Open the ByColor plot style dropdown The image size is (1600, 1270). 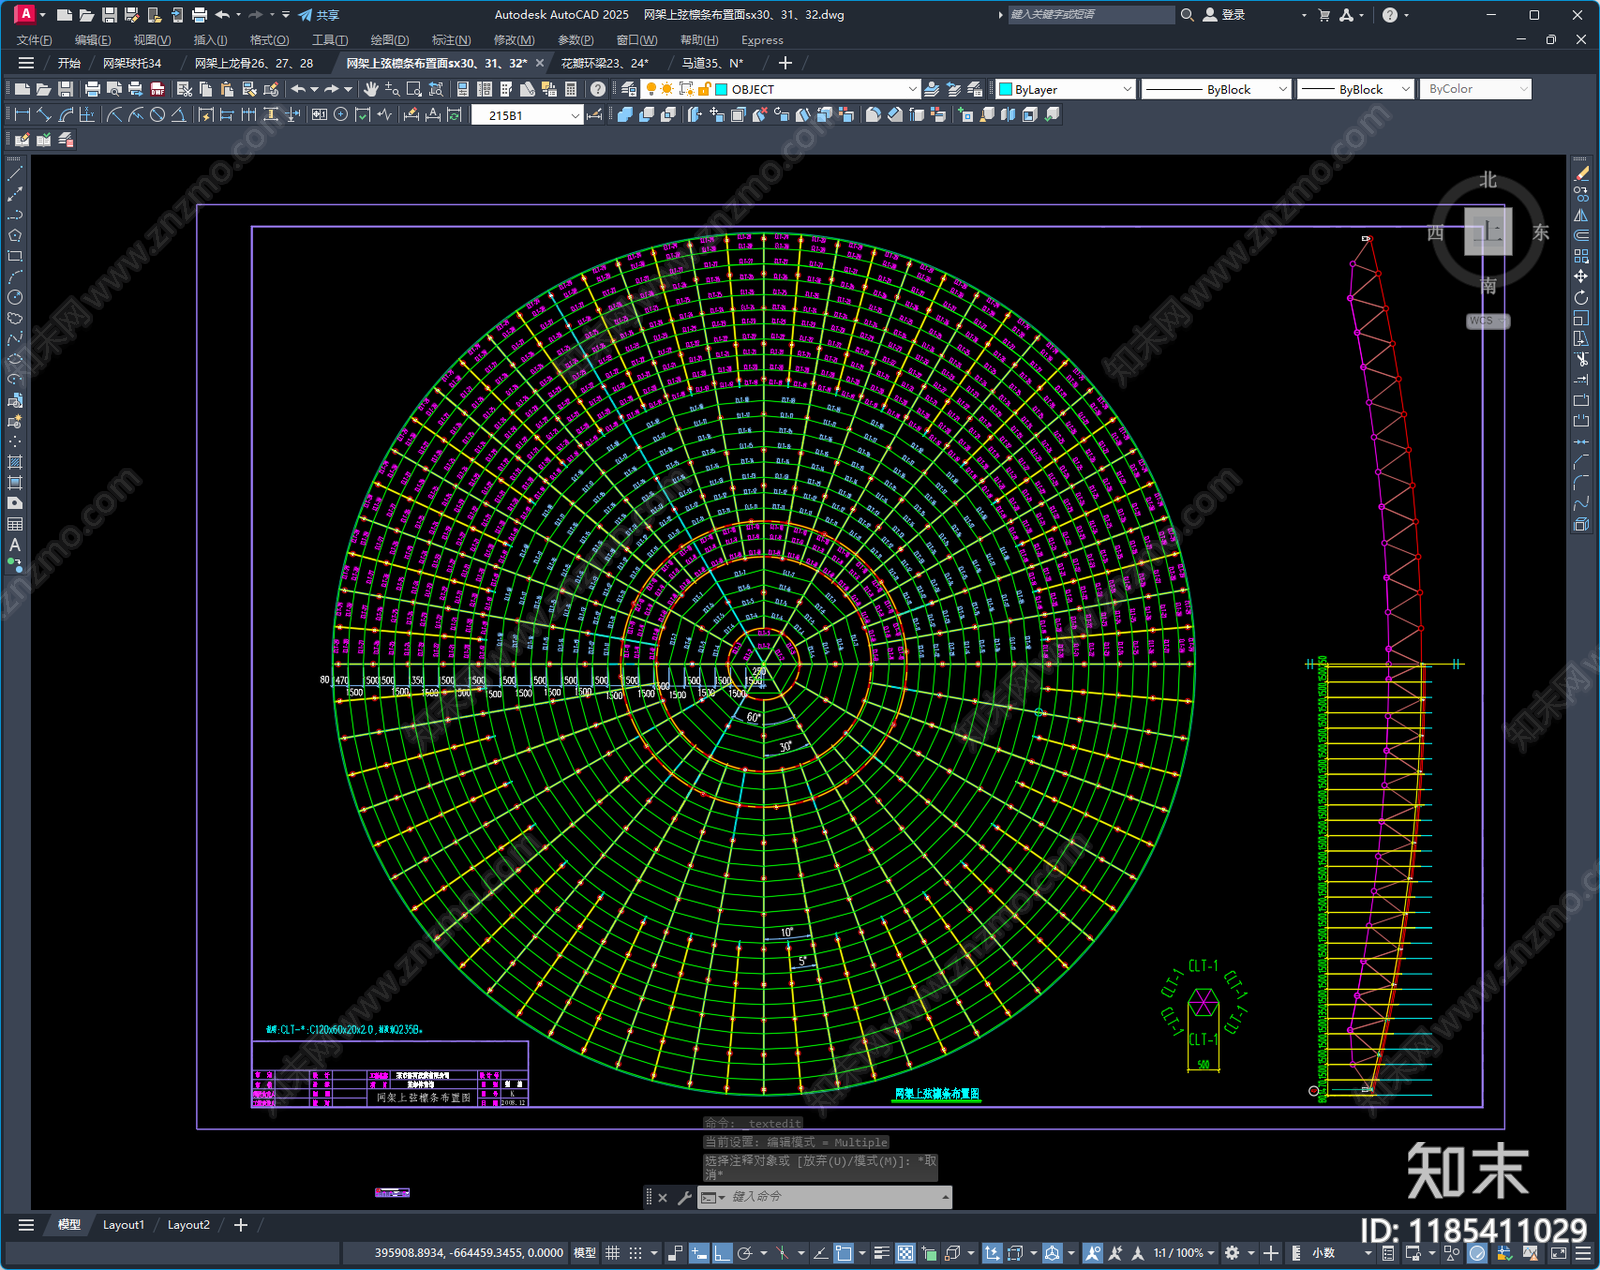1524,89
